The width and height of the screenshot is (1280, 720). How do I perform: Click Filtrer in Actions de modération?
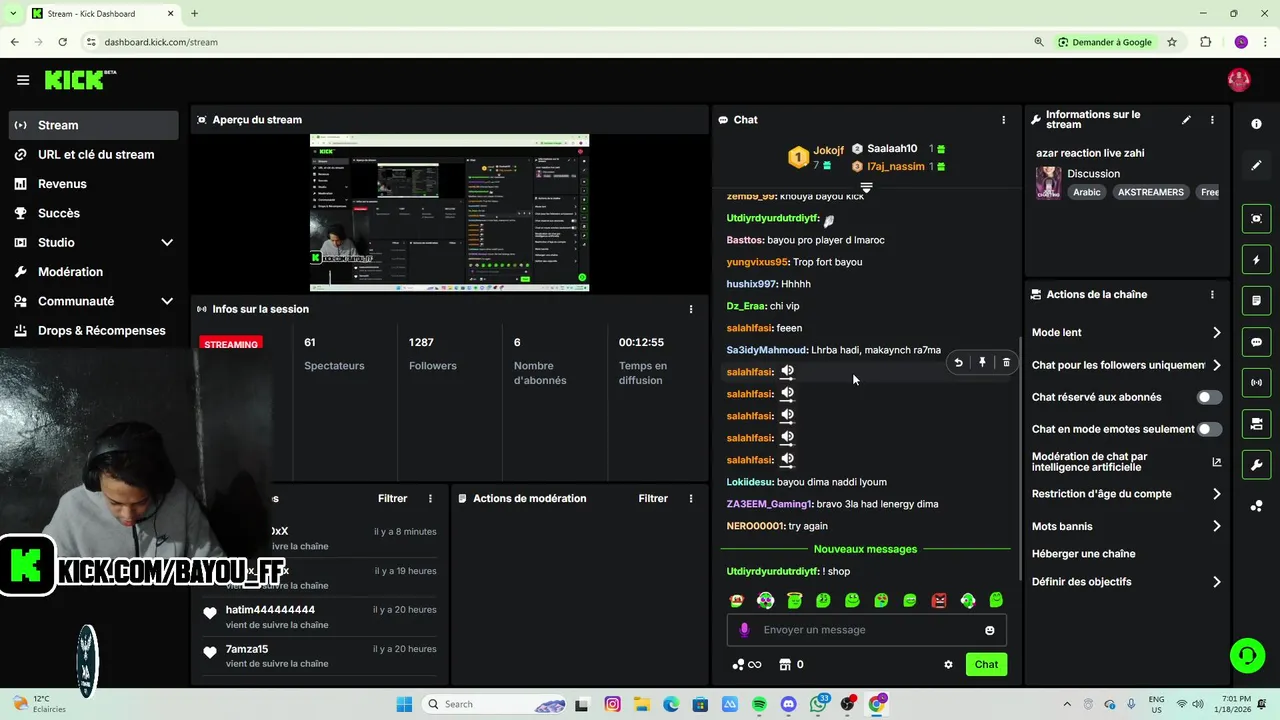(653, 498)
